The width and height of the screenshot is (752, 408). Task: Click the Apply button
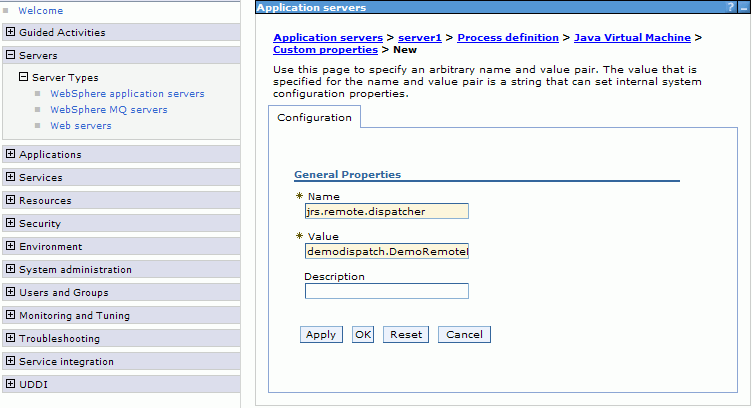[x=320, y=335]
